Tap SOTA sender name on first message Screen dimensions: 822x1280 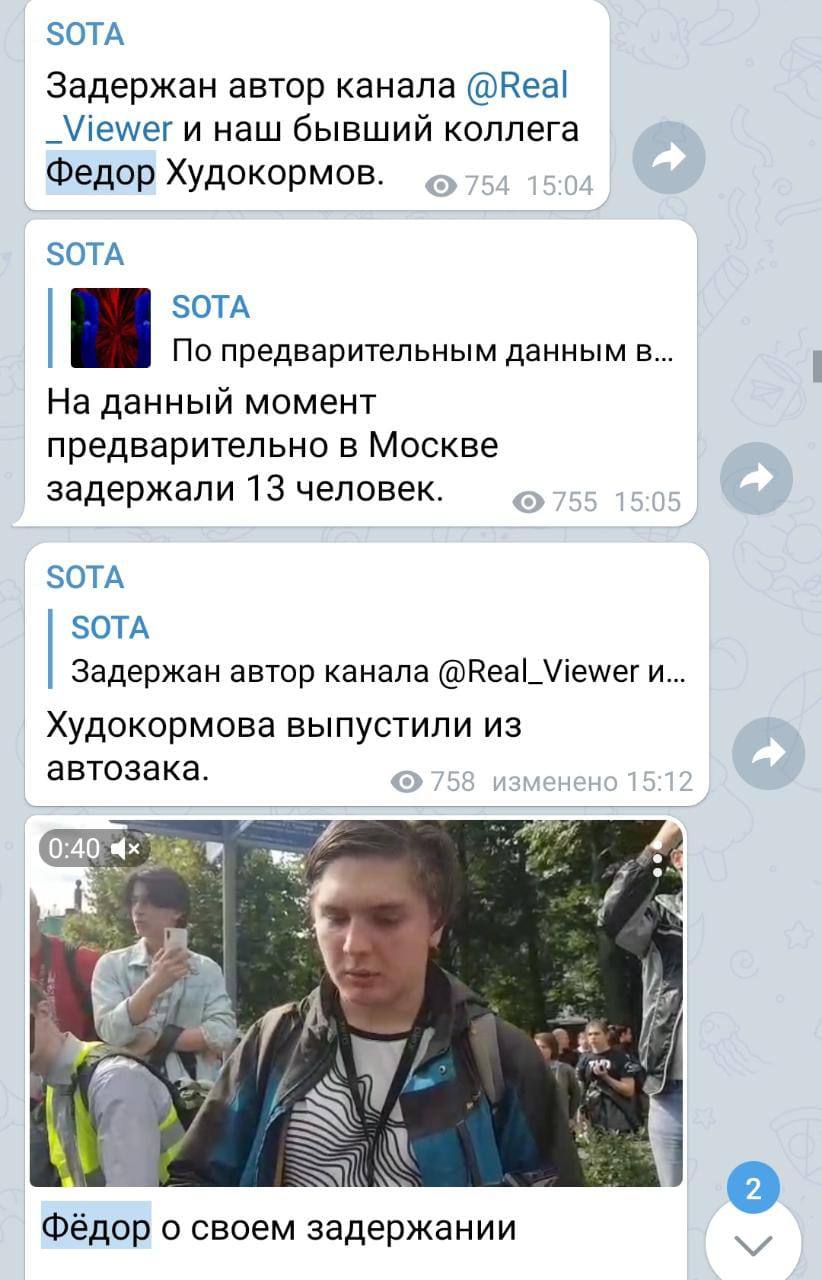pos(85,34)
